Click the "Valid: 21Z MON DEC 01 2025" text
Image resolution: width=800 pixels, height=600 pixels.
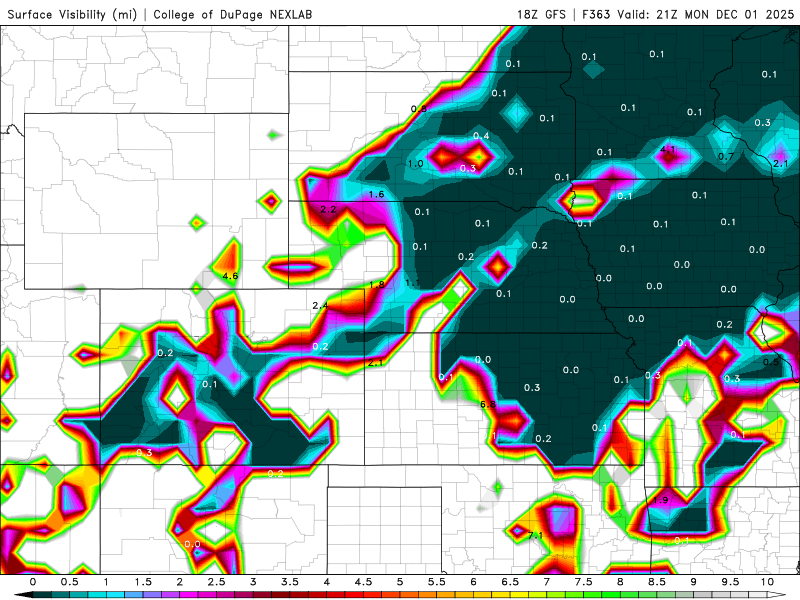706,14
